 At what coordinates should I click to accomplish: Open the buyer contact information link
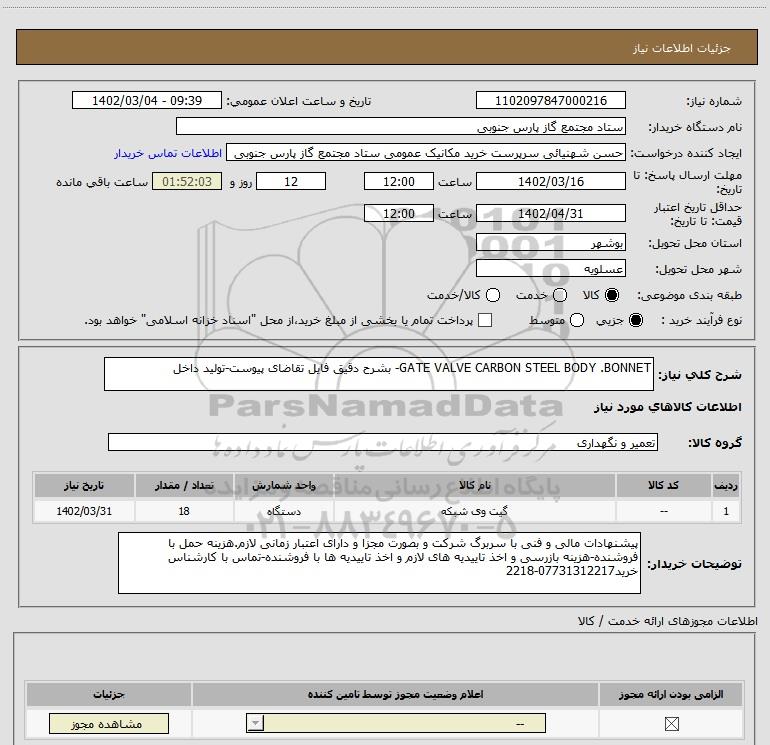(168, 153)
